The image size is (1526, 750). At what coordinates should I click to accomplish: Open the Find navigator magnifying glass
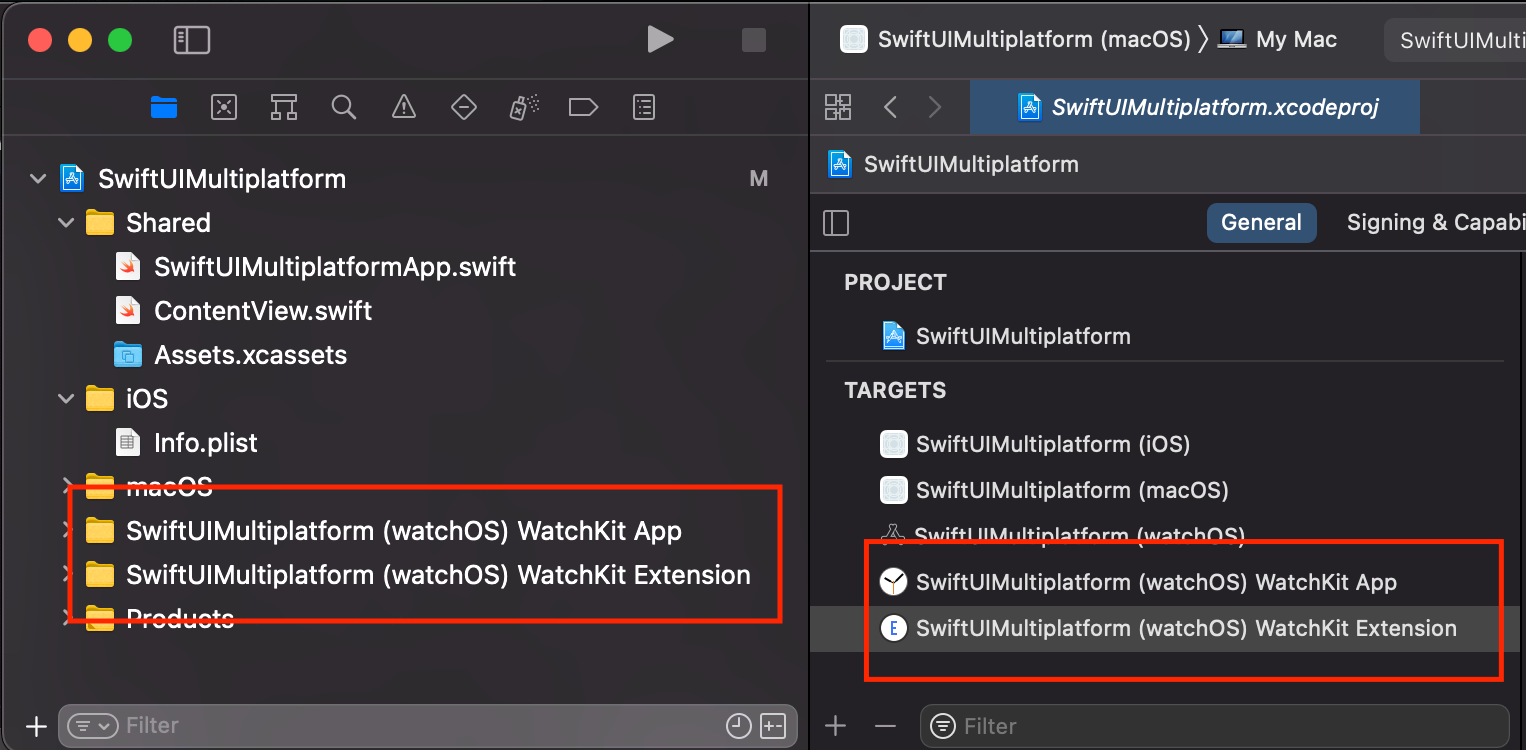pyautogui.click(x=343, y=107)
